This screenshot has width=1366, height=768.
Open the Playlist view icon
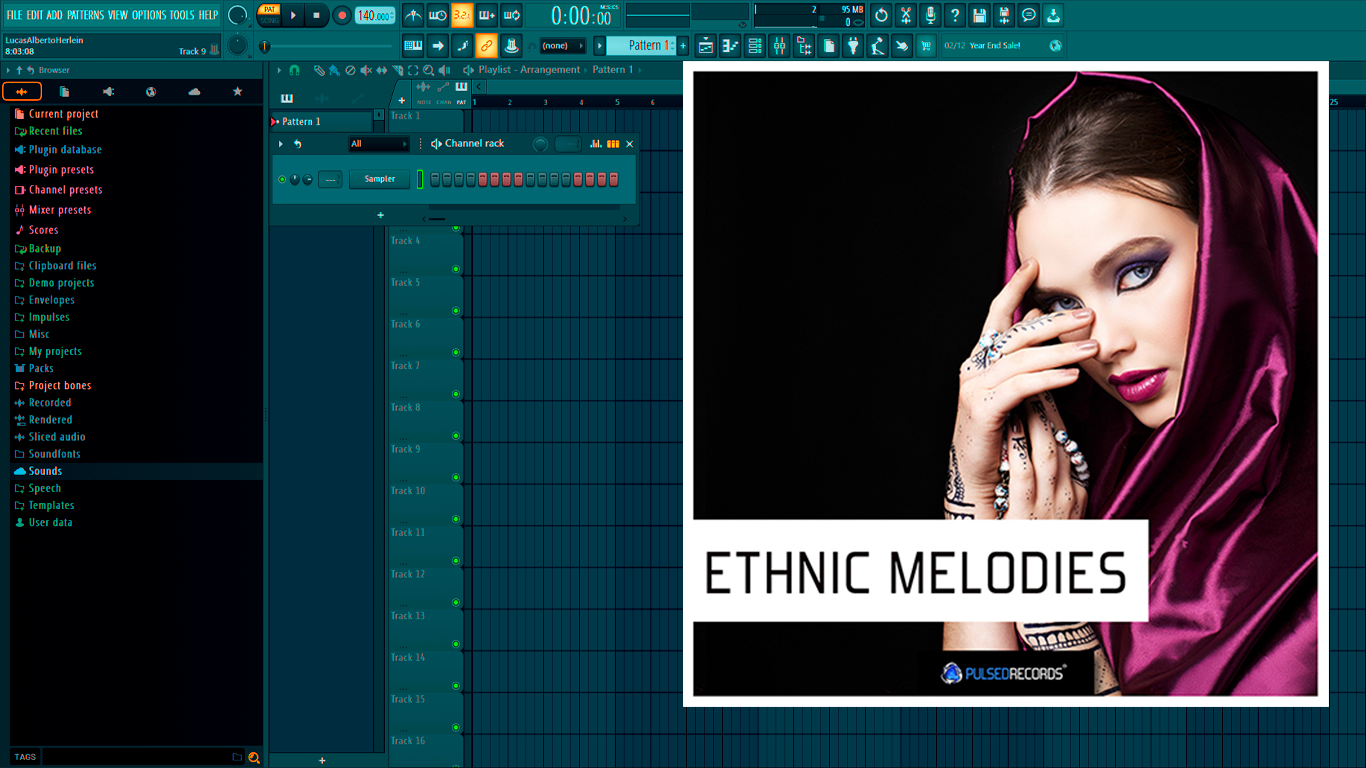coord(706,45)
